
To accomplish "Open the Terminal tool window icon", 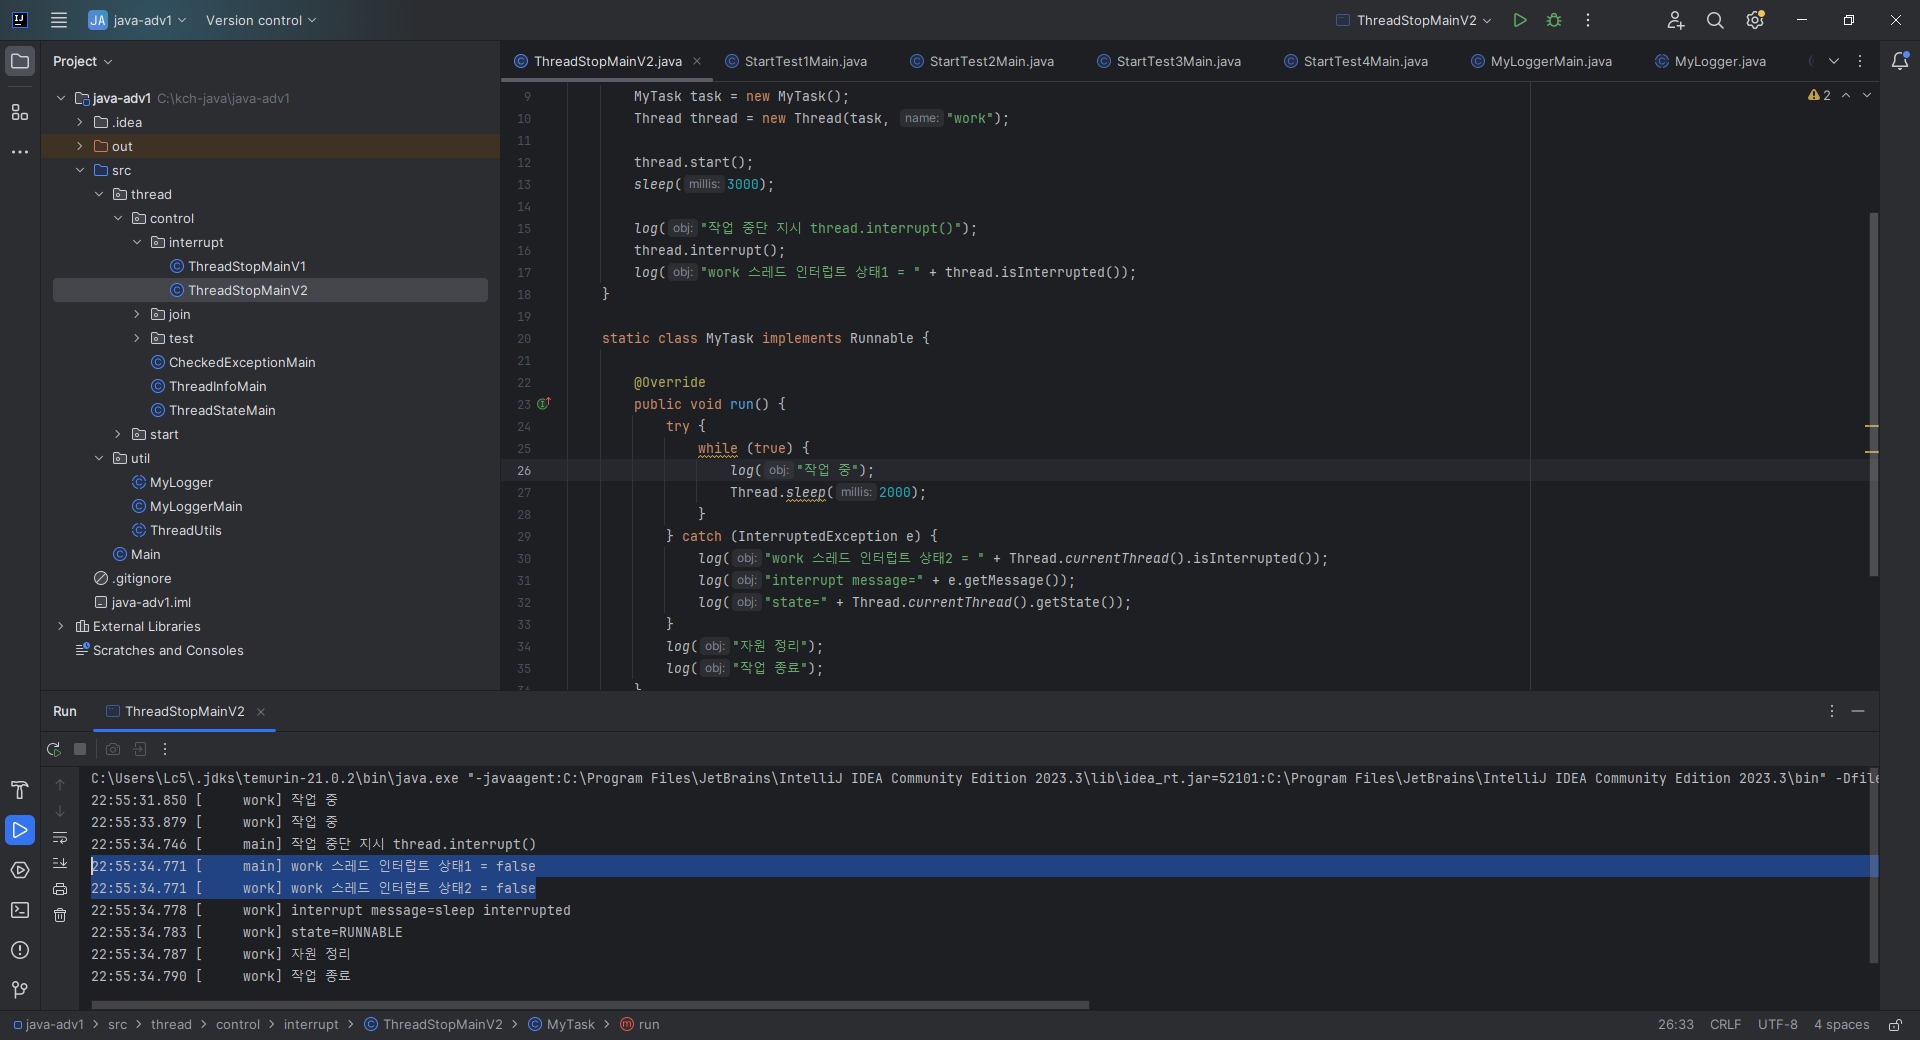I will click(x=19, y=910).
